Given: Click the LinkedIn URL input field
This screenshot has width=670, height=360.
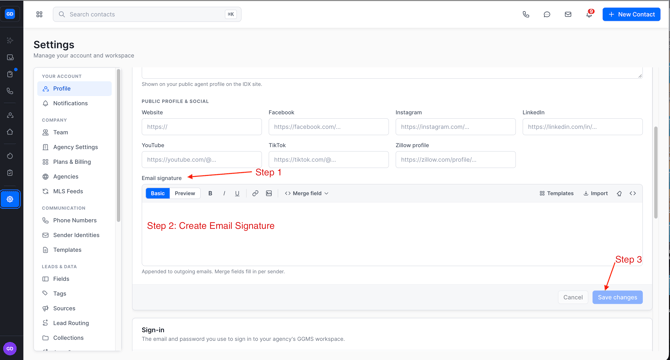Looking at the screenshot, I should (582, 127).
